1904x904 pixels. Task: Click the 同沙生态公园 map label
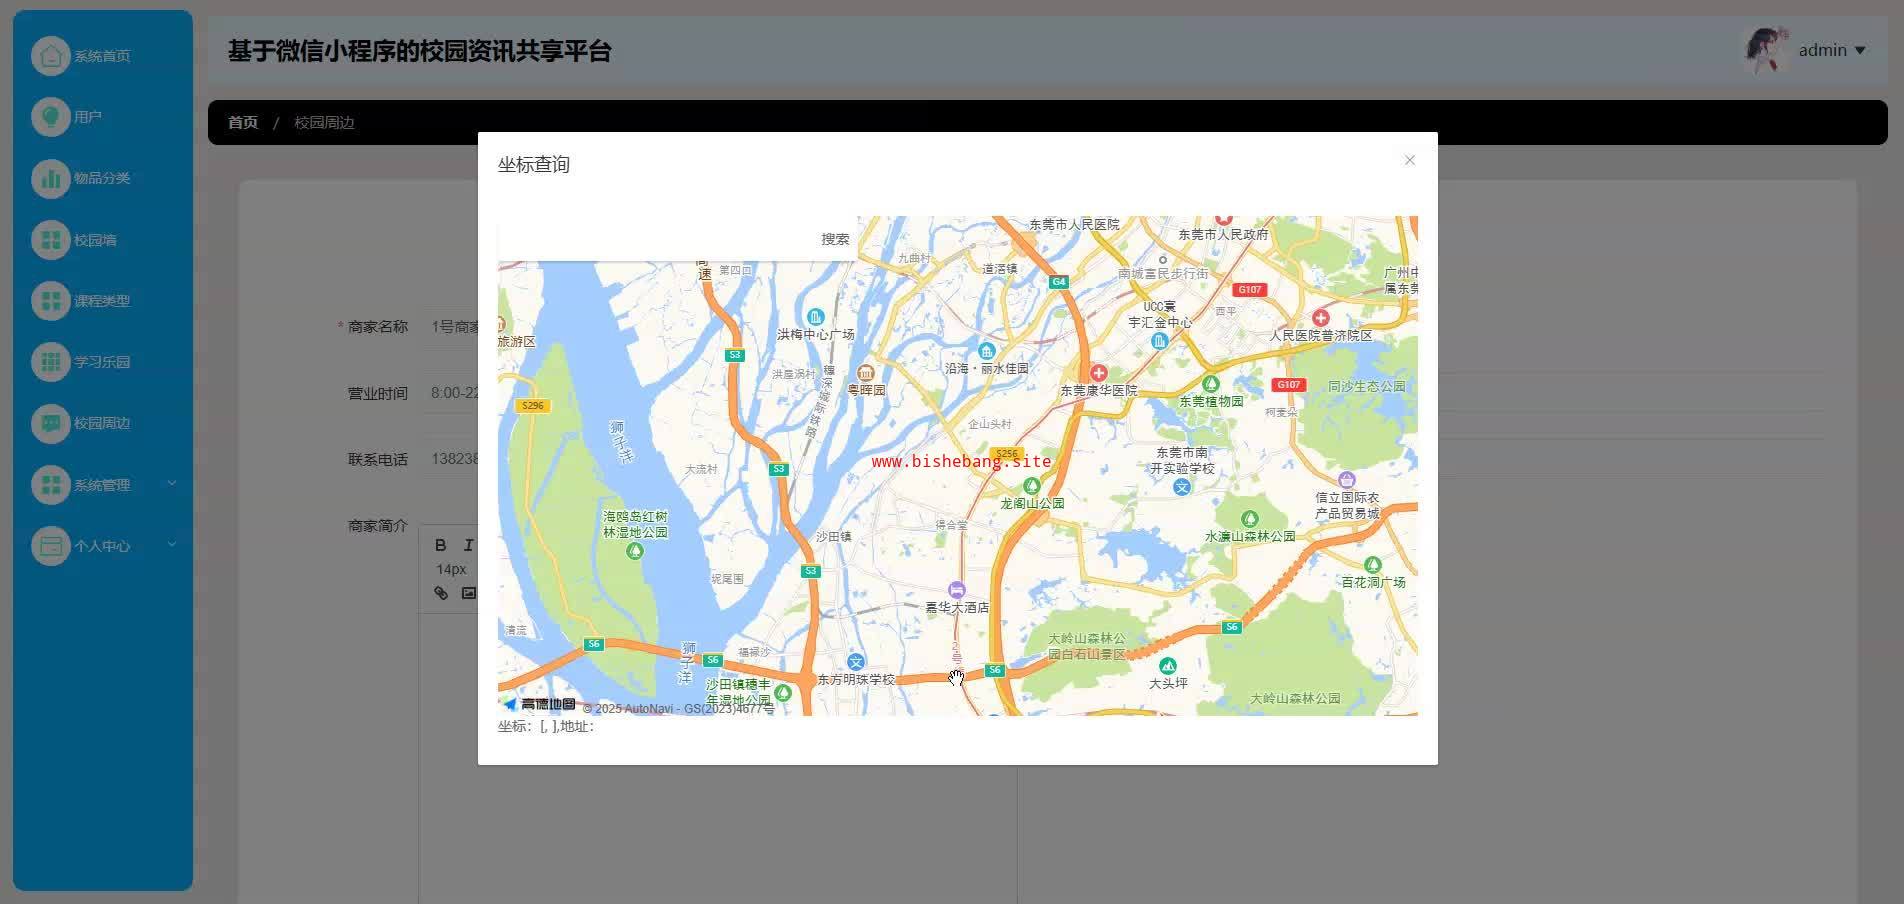click(x=1366, y=386)
